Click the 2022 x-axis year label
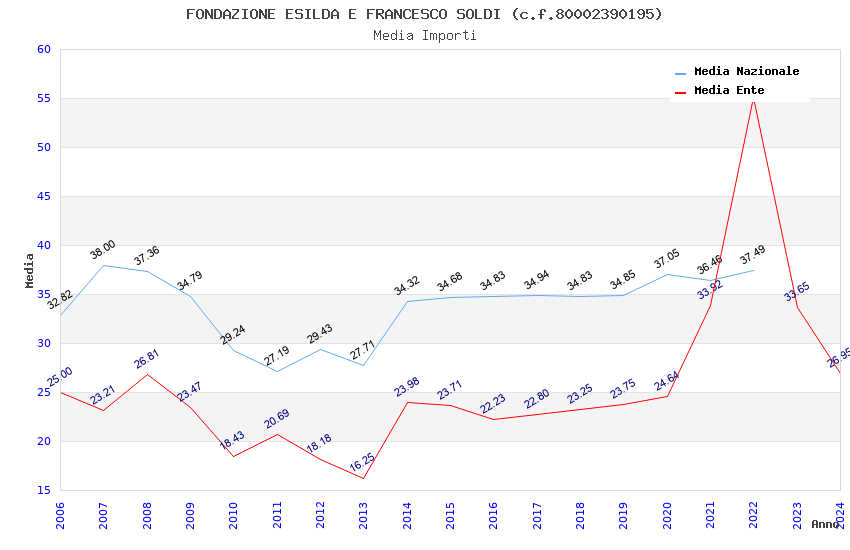Viewport: 850px width, 550px height. 754,515
